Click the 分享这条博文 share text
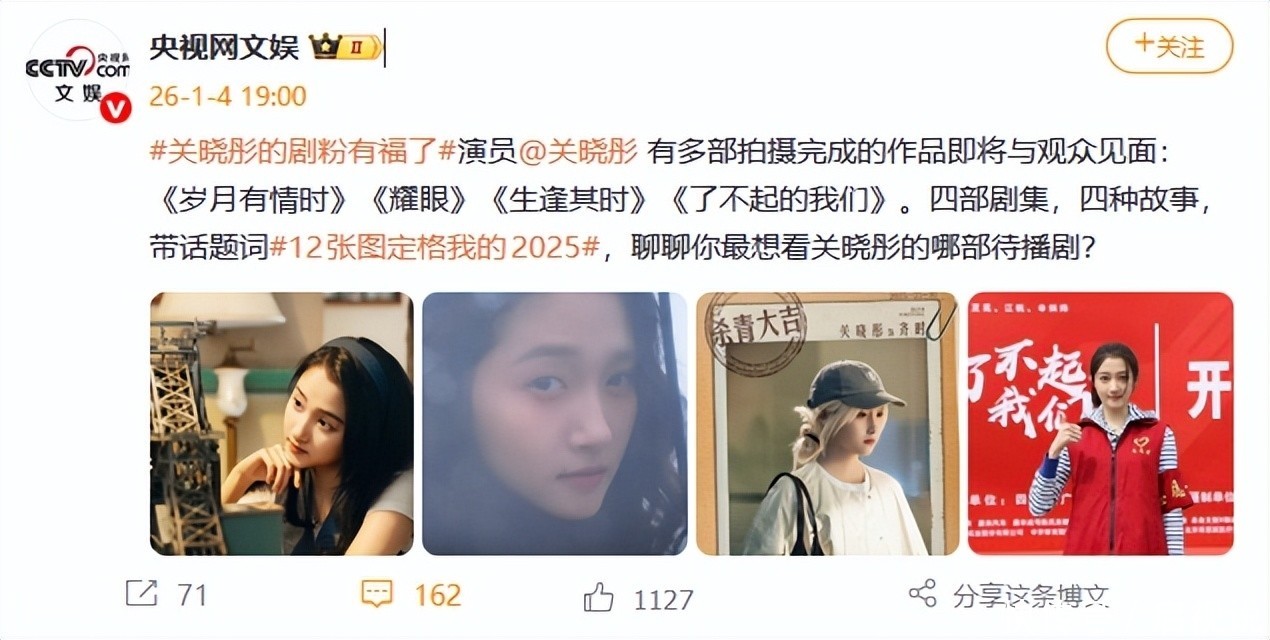This screenshot has height=640, width=1270. 1032,595
